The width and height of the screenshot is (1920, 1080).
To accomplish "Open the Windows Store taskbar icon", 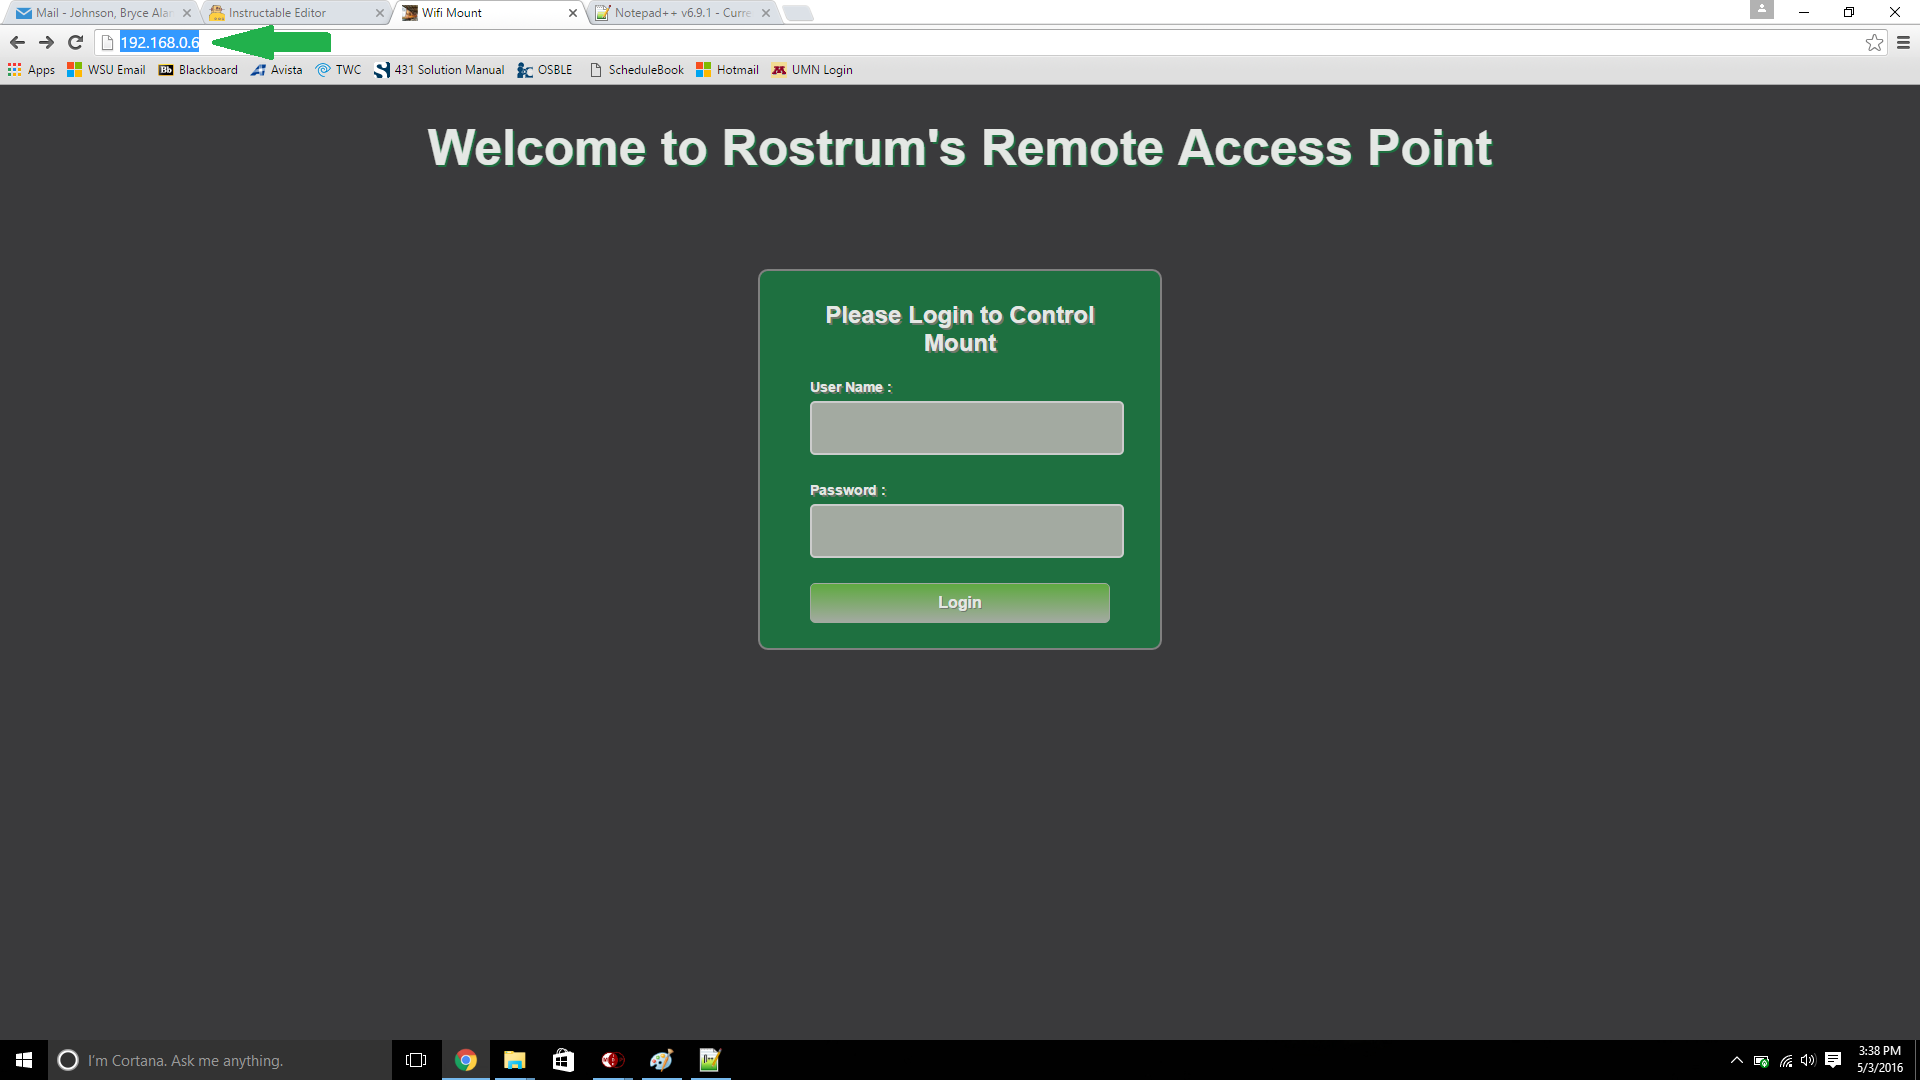I will [564, 1060].
